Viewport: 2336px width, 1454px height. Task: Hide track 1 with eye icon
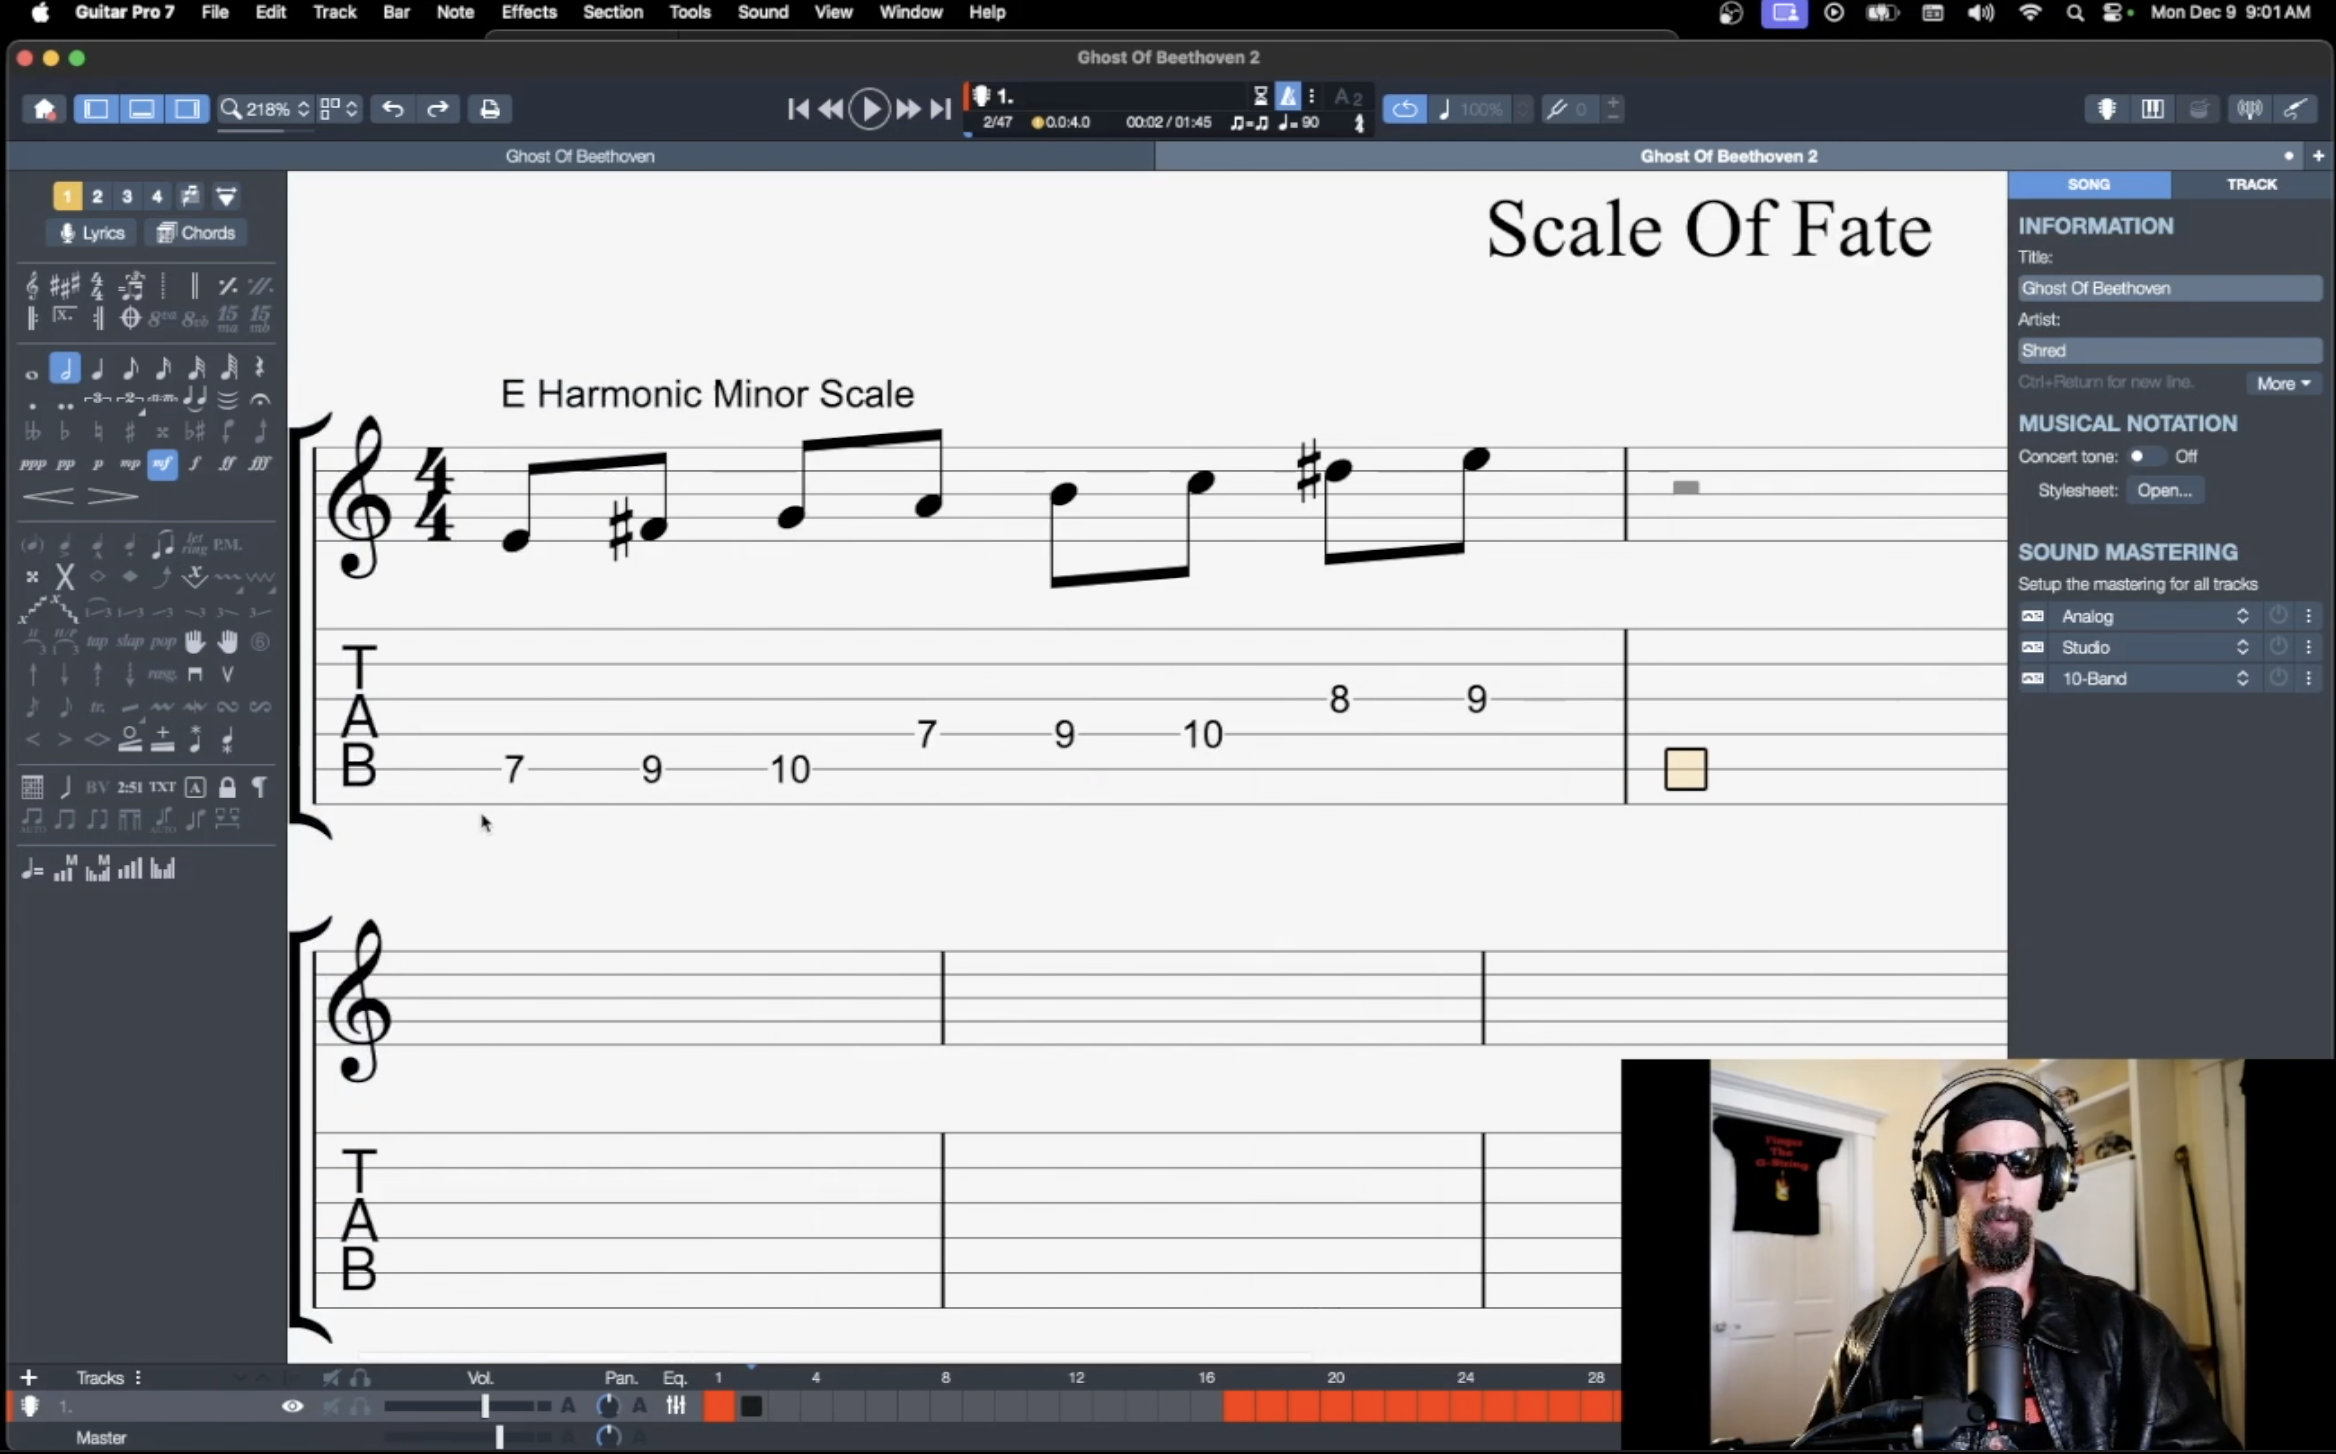292,1406
